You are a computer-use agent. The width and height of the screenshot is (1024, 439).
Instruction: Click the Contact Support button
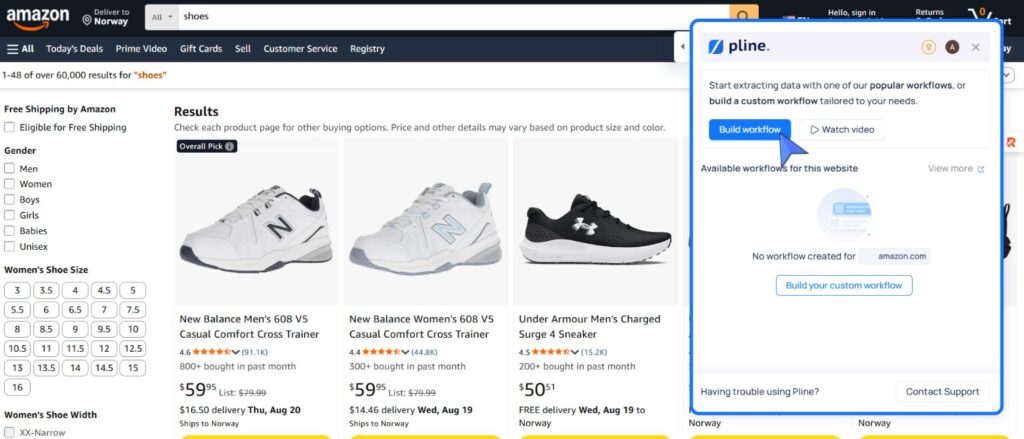pos(942,392)
